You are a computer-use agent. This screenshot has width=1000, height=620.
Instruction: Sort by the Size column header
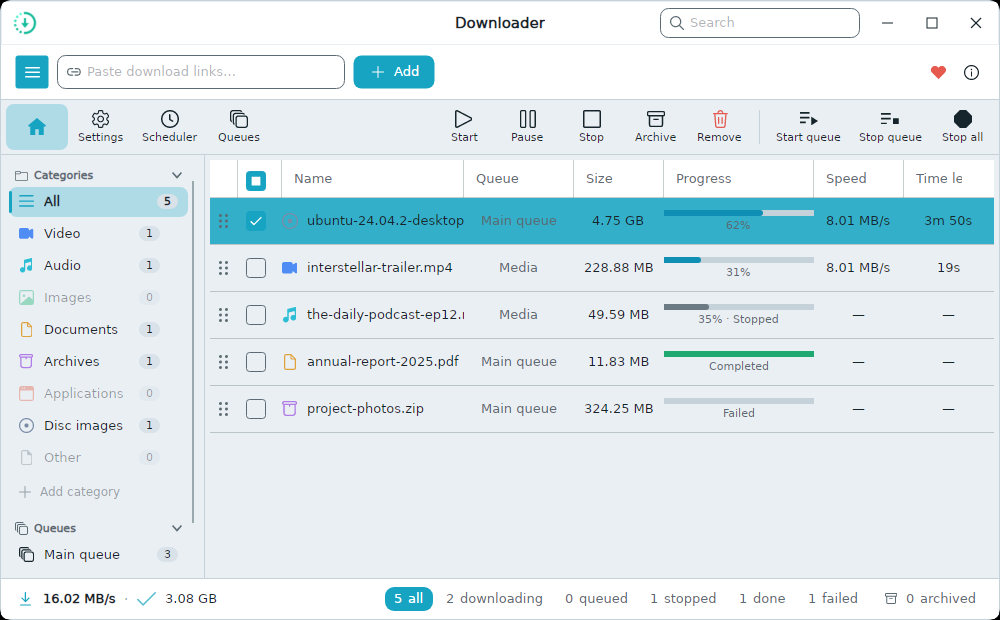[619, 179]
